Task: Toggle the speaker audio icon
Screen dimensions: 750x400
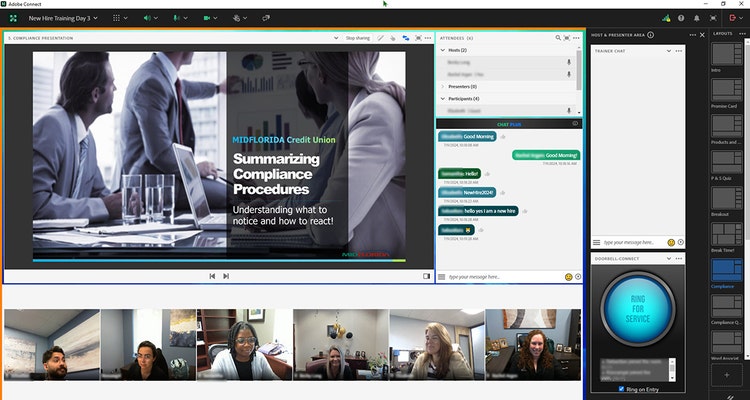Action: click(x=146, y=18)
